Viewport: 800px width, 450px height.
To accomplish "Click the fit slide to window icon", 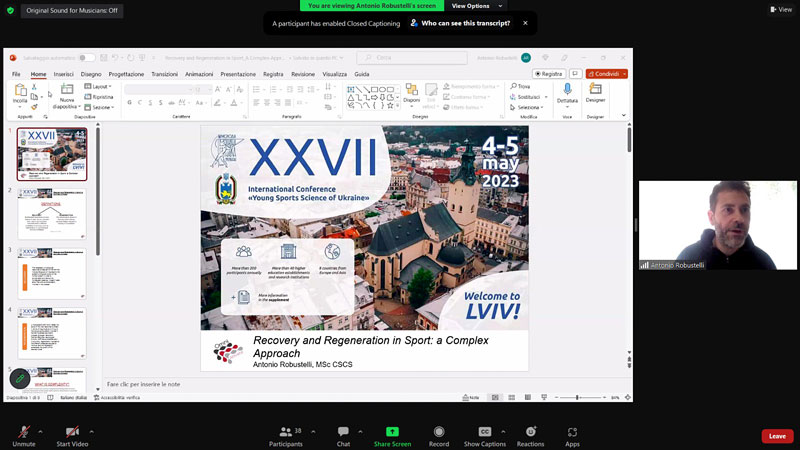I will (628, 397).
